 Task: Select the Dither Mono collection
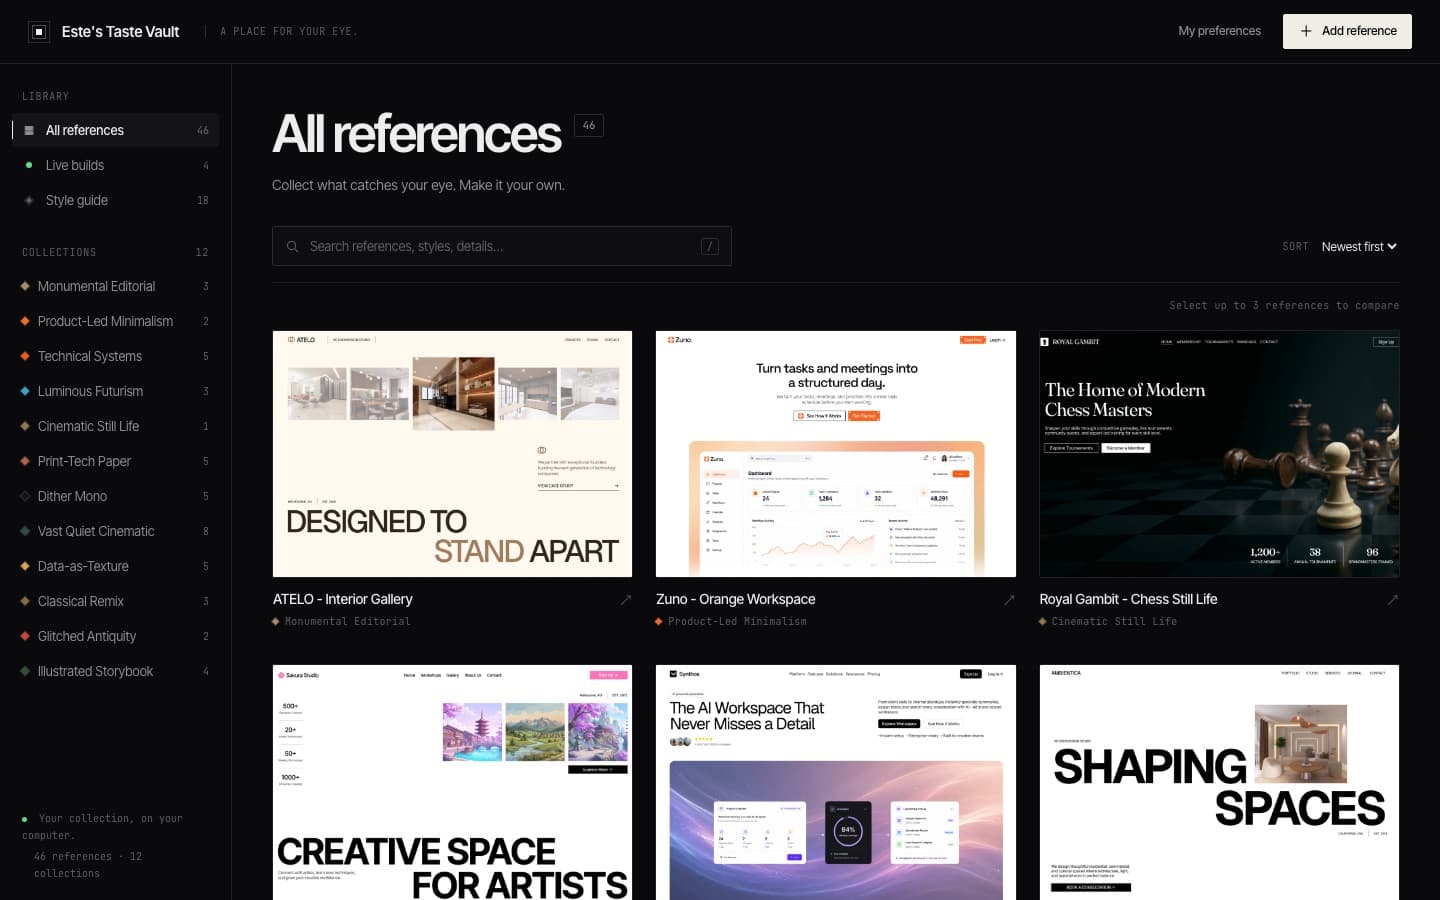116,496
